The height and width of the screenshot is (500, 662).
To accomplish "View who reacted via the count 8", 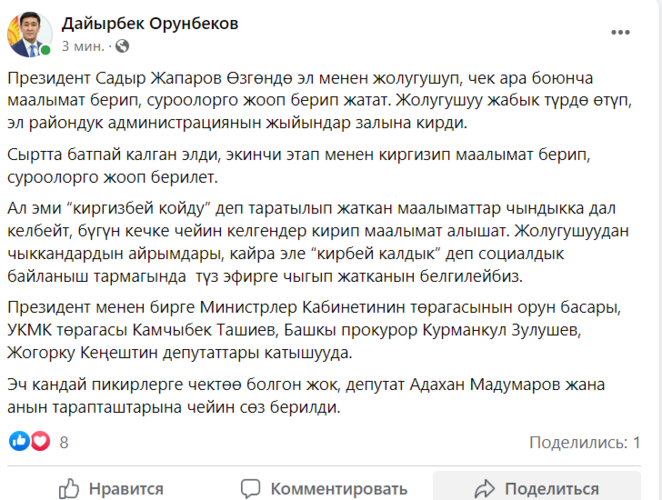I will (x=64, y=441).
